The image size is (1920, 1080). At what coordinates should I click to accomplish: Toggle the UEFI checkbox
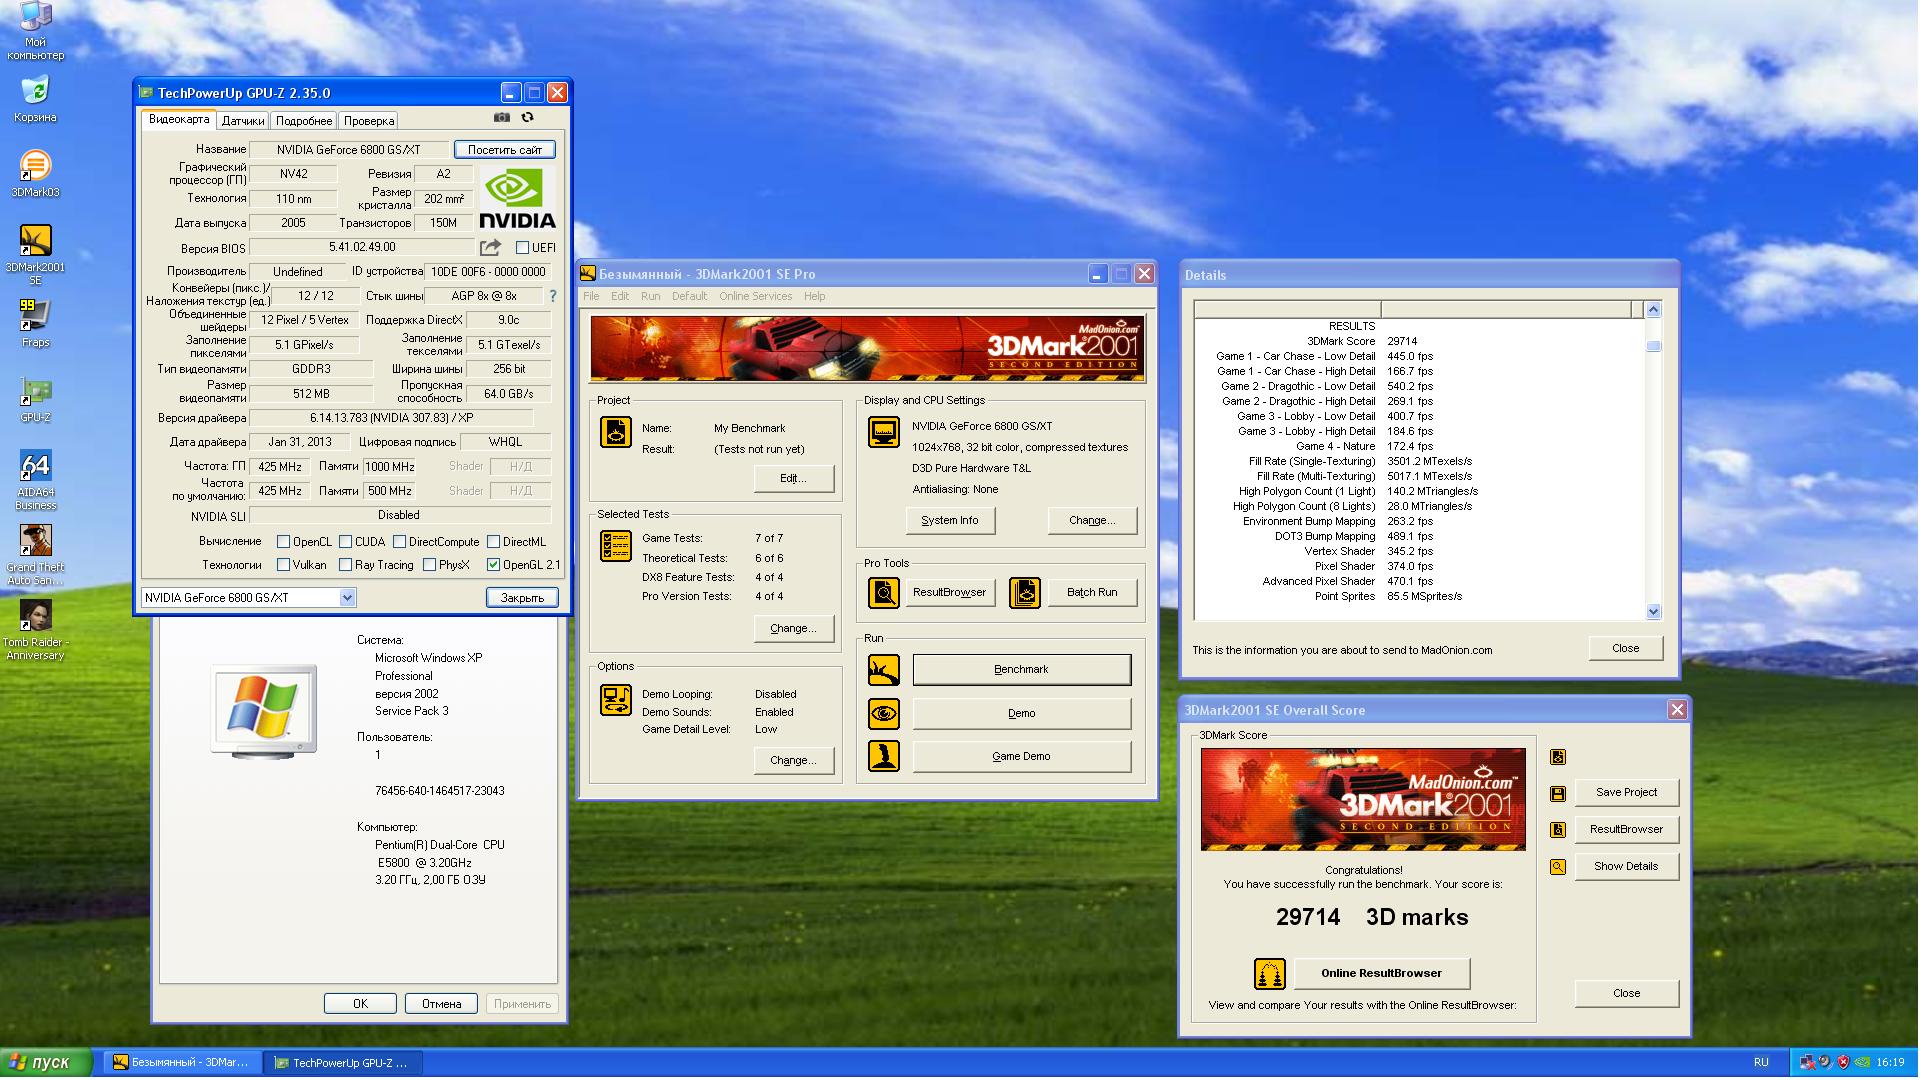click(x=522, y=248)
